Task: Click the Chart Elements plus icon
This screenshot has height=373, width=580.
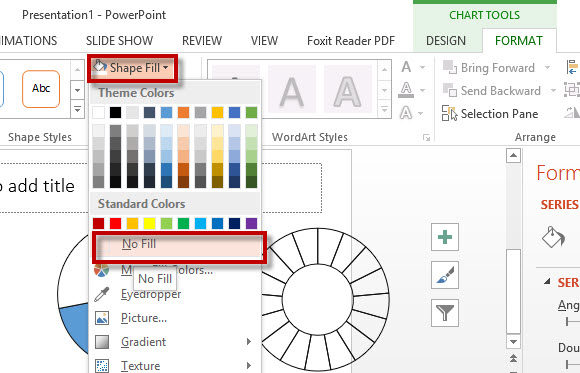Action: click(445, 237)
